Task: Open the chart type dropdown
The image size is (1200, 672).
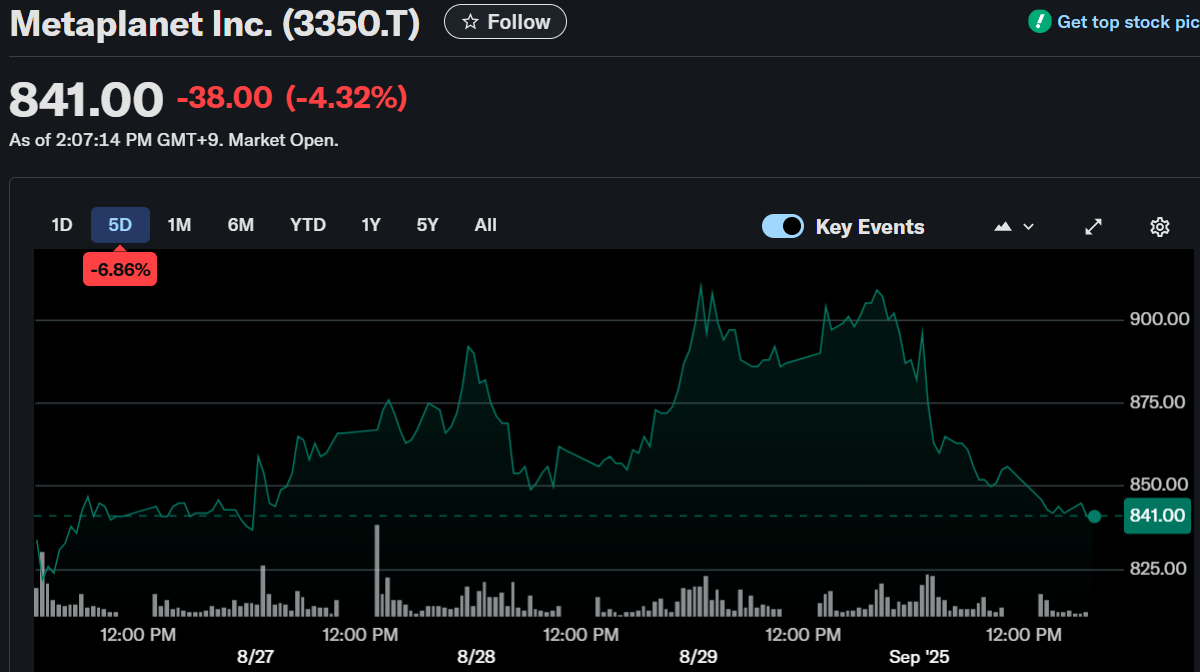Action: coord(1014,227)
